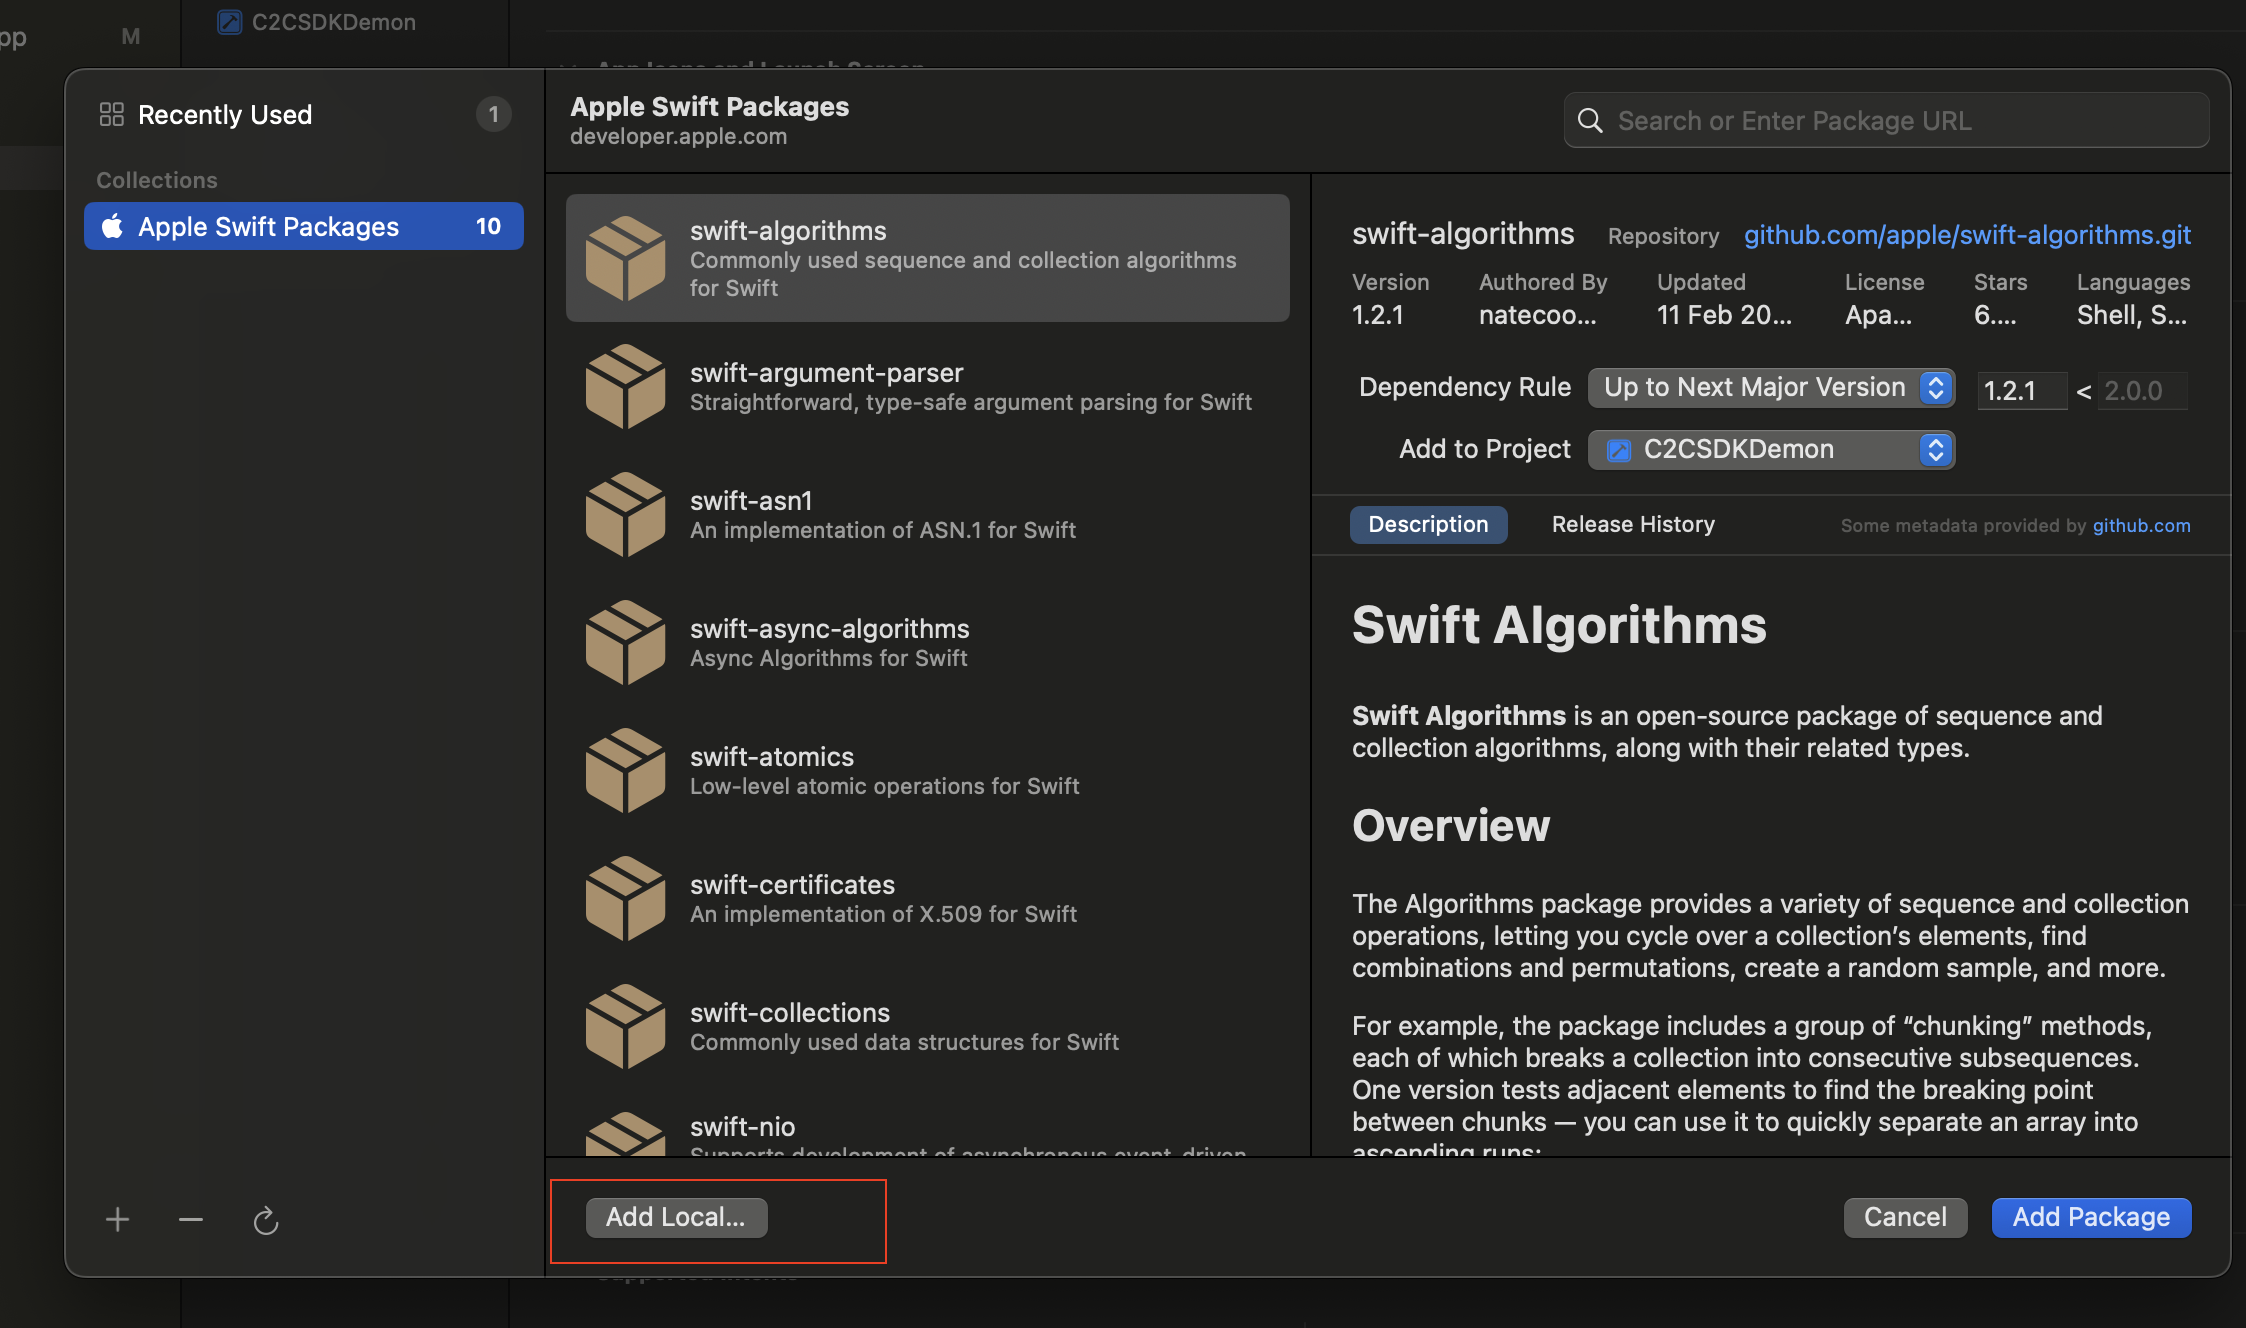Edit the 1.2.1 version field

pos(2020,390)
